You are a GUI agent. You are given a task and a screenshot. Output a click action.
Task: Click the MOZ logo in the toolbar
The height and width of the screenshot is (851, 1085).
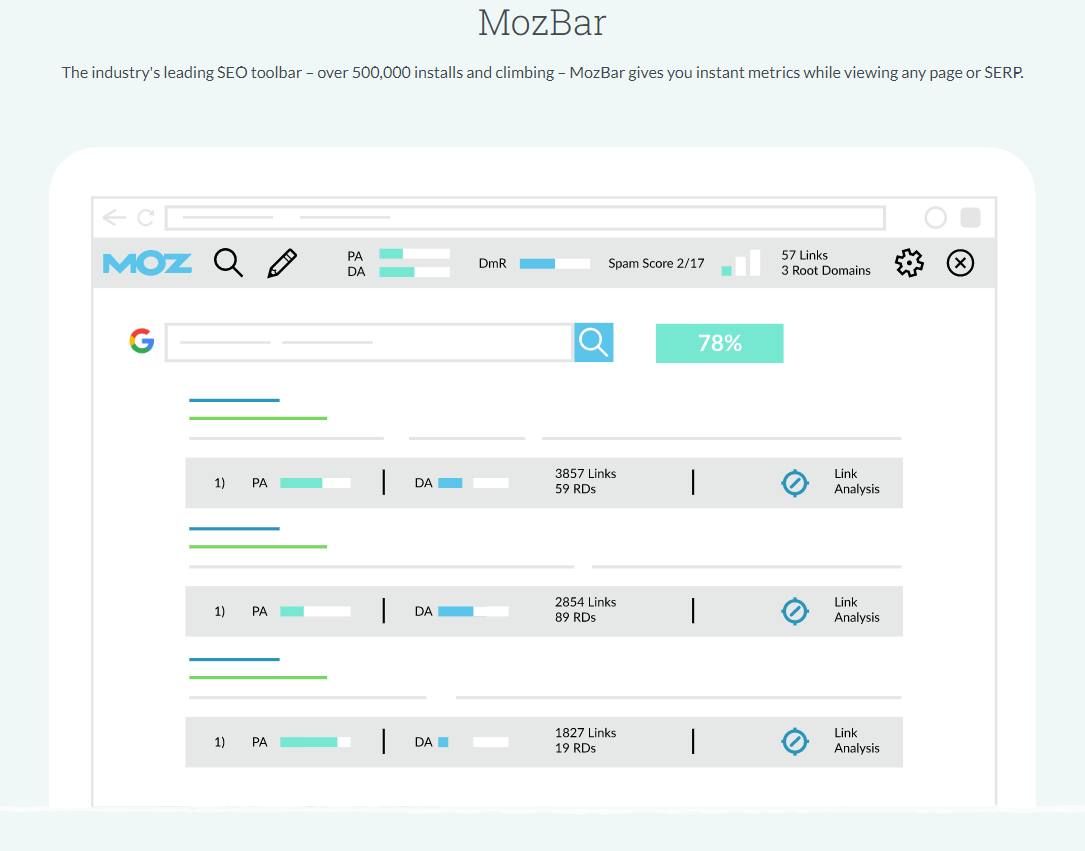(x=147, y=264)
